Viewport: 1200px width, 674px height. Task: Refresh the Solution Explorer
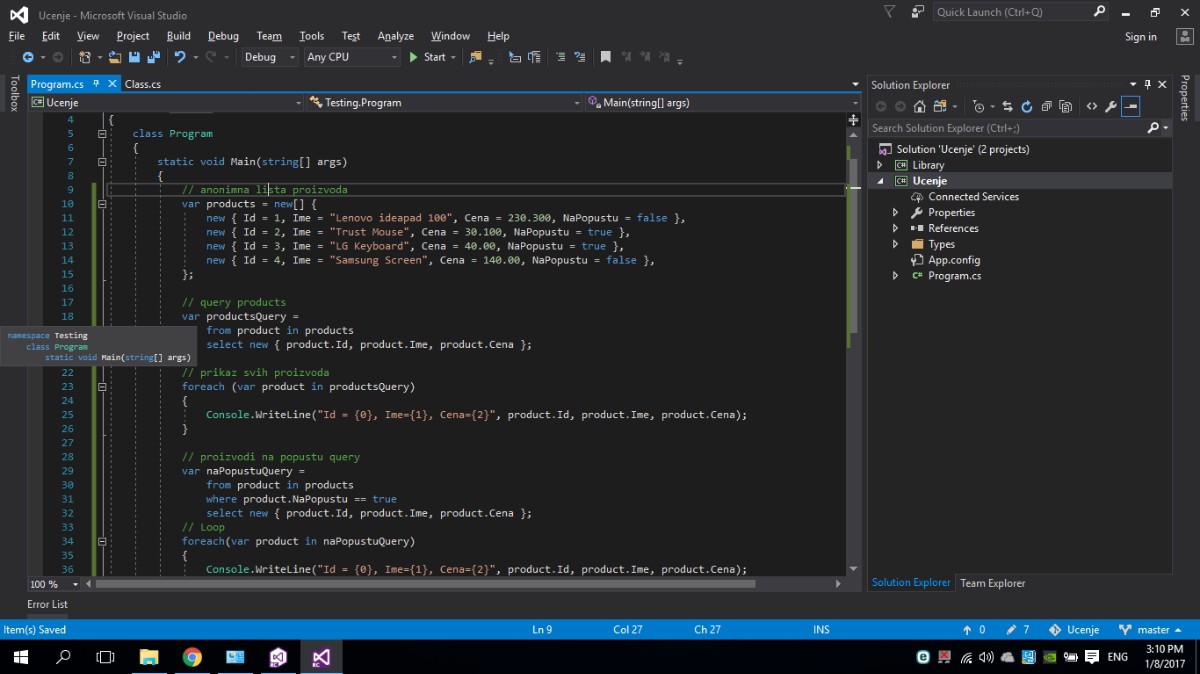pyautogui.click(x=1026, y=106)
